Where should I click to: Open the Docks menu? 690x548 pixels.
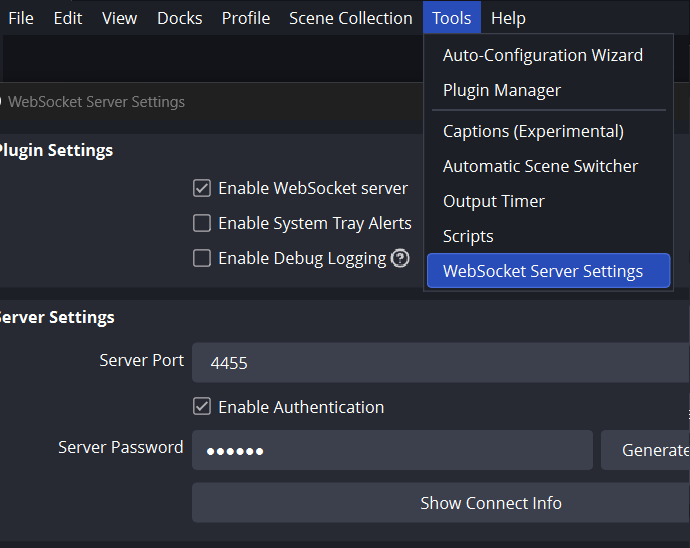point(180,18)
